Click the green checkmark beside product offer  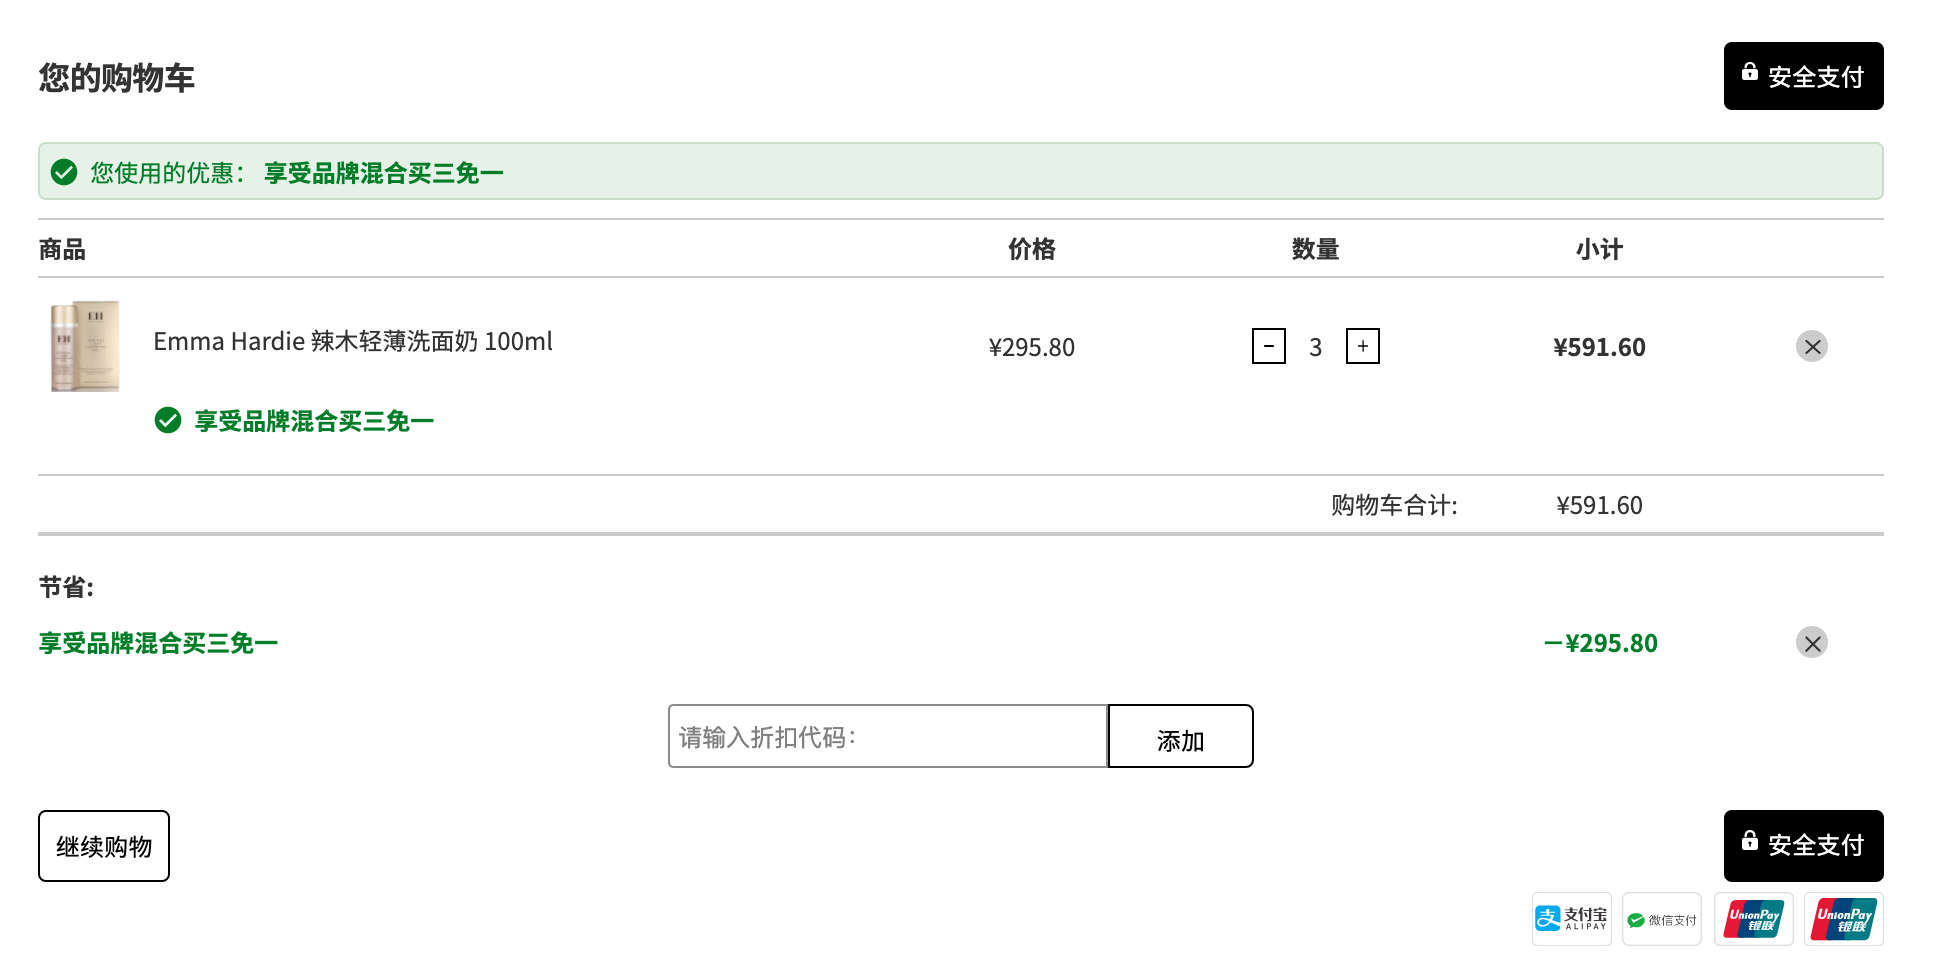(168, 420)
